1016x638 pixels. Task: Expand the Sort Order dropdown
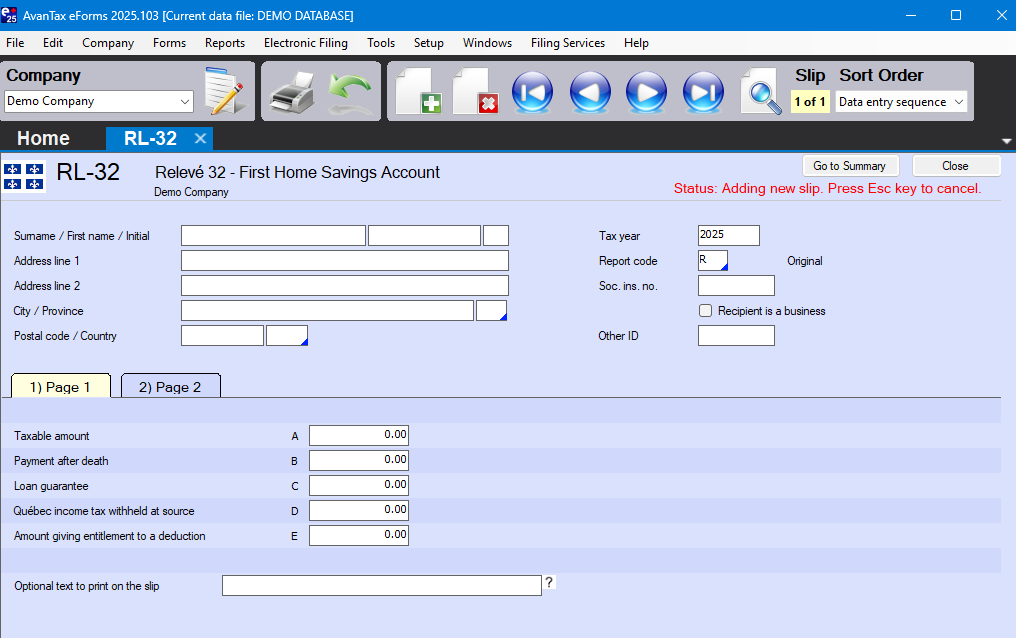click(958, 102)
